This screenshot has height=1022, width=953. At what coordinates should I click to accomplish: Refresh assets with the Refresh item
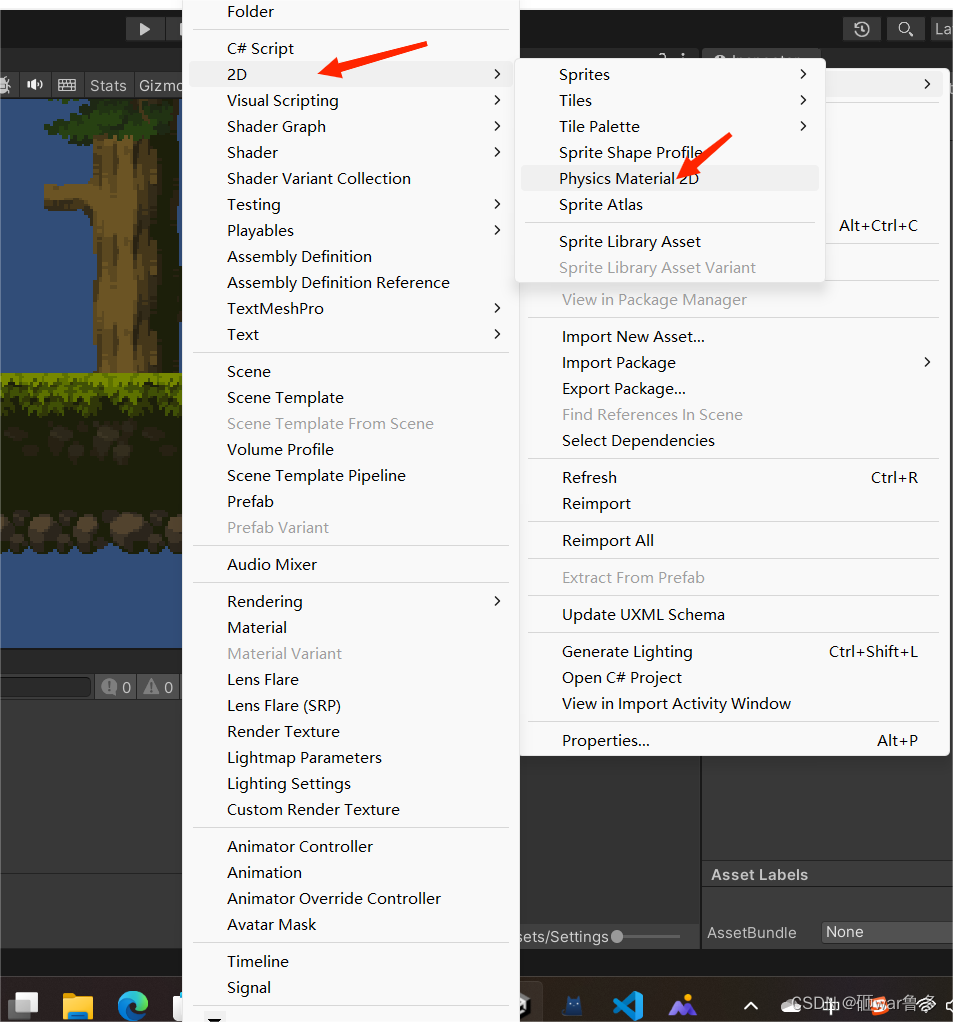tap(733, 478)
